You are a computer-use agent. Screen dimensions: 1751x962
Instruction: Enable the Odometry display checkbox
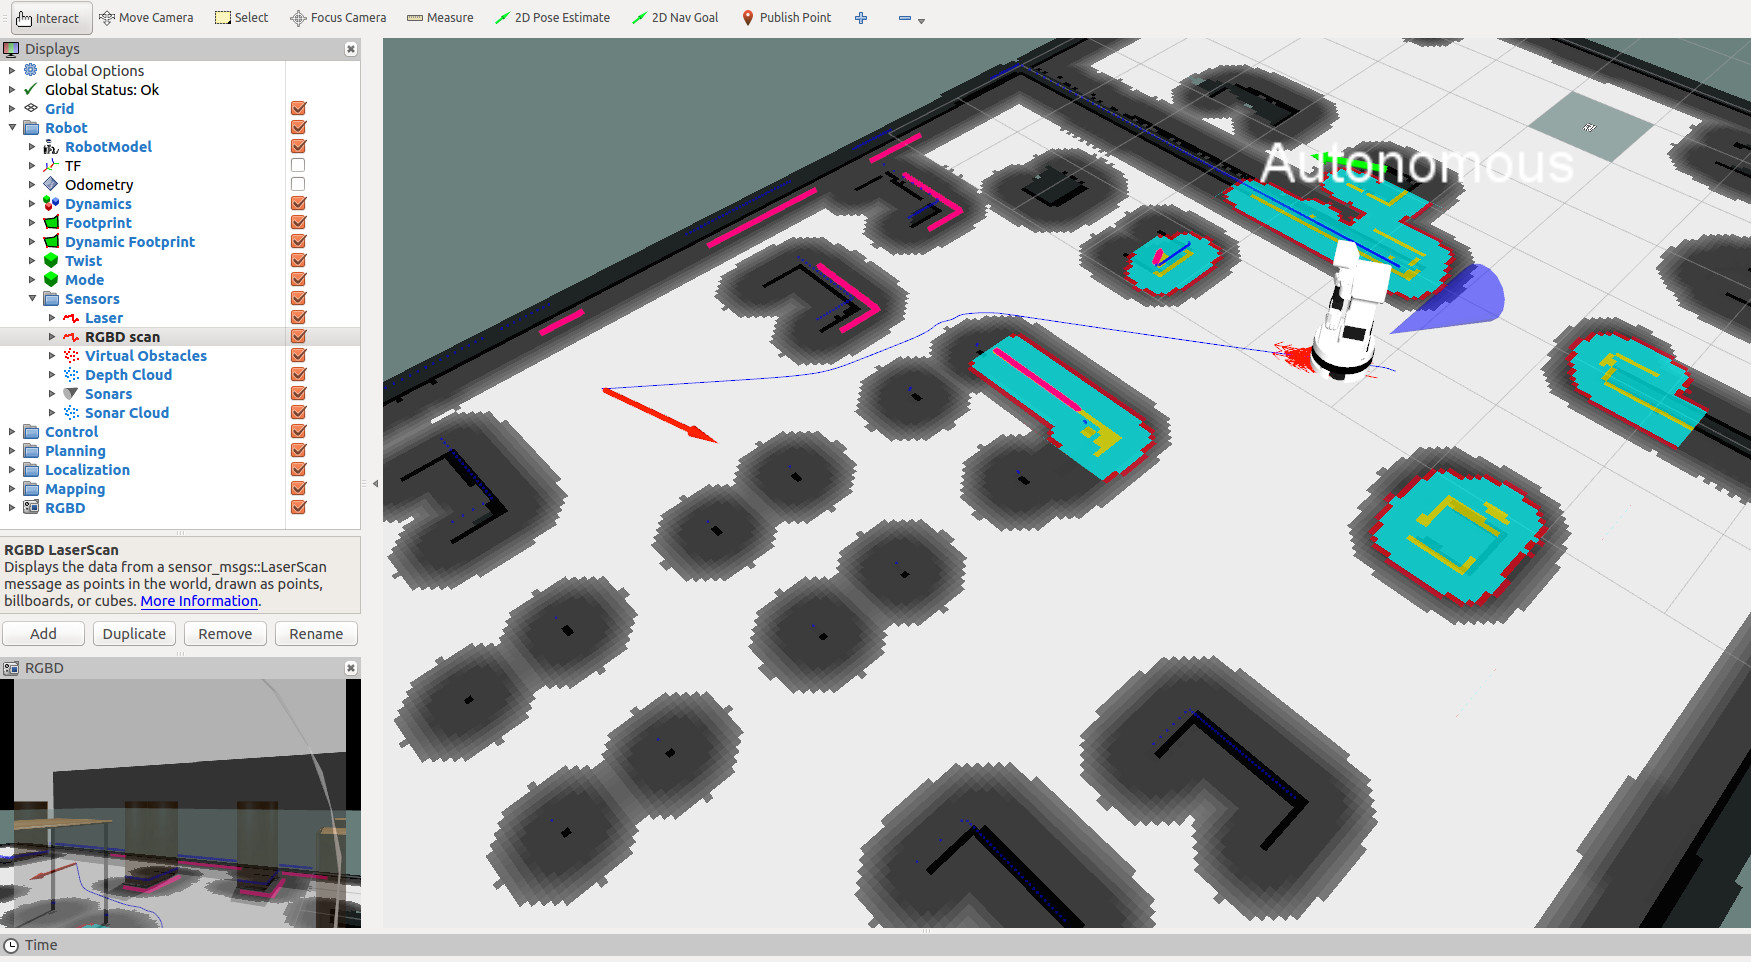pyautogui.click(x=298, y=185)
